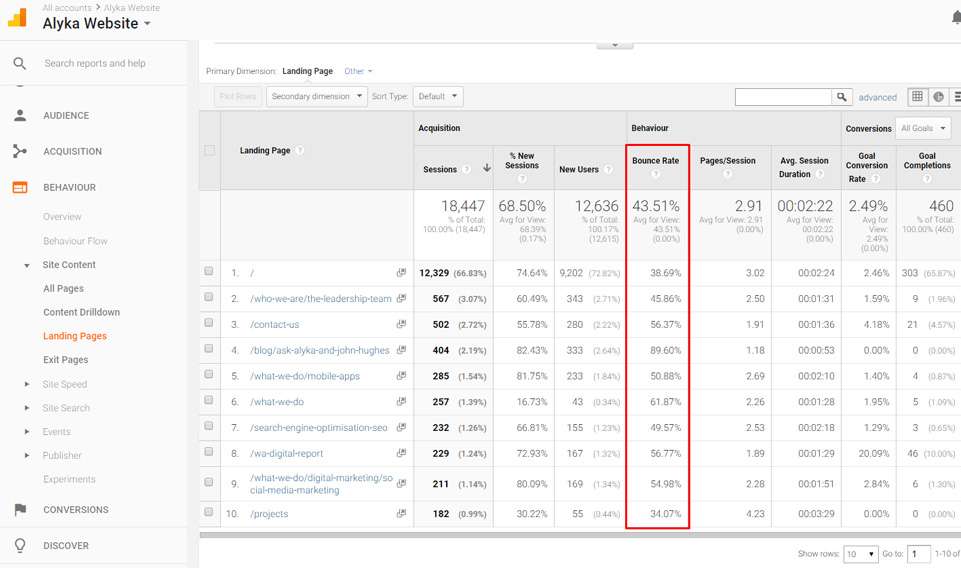
Task: Check the box for row 1 '/'
Action: tap(209, 271)
